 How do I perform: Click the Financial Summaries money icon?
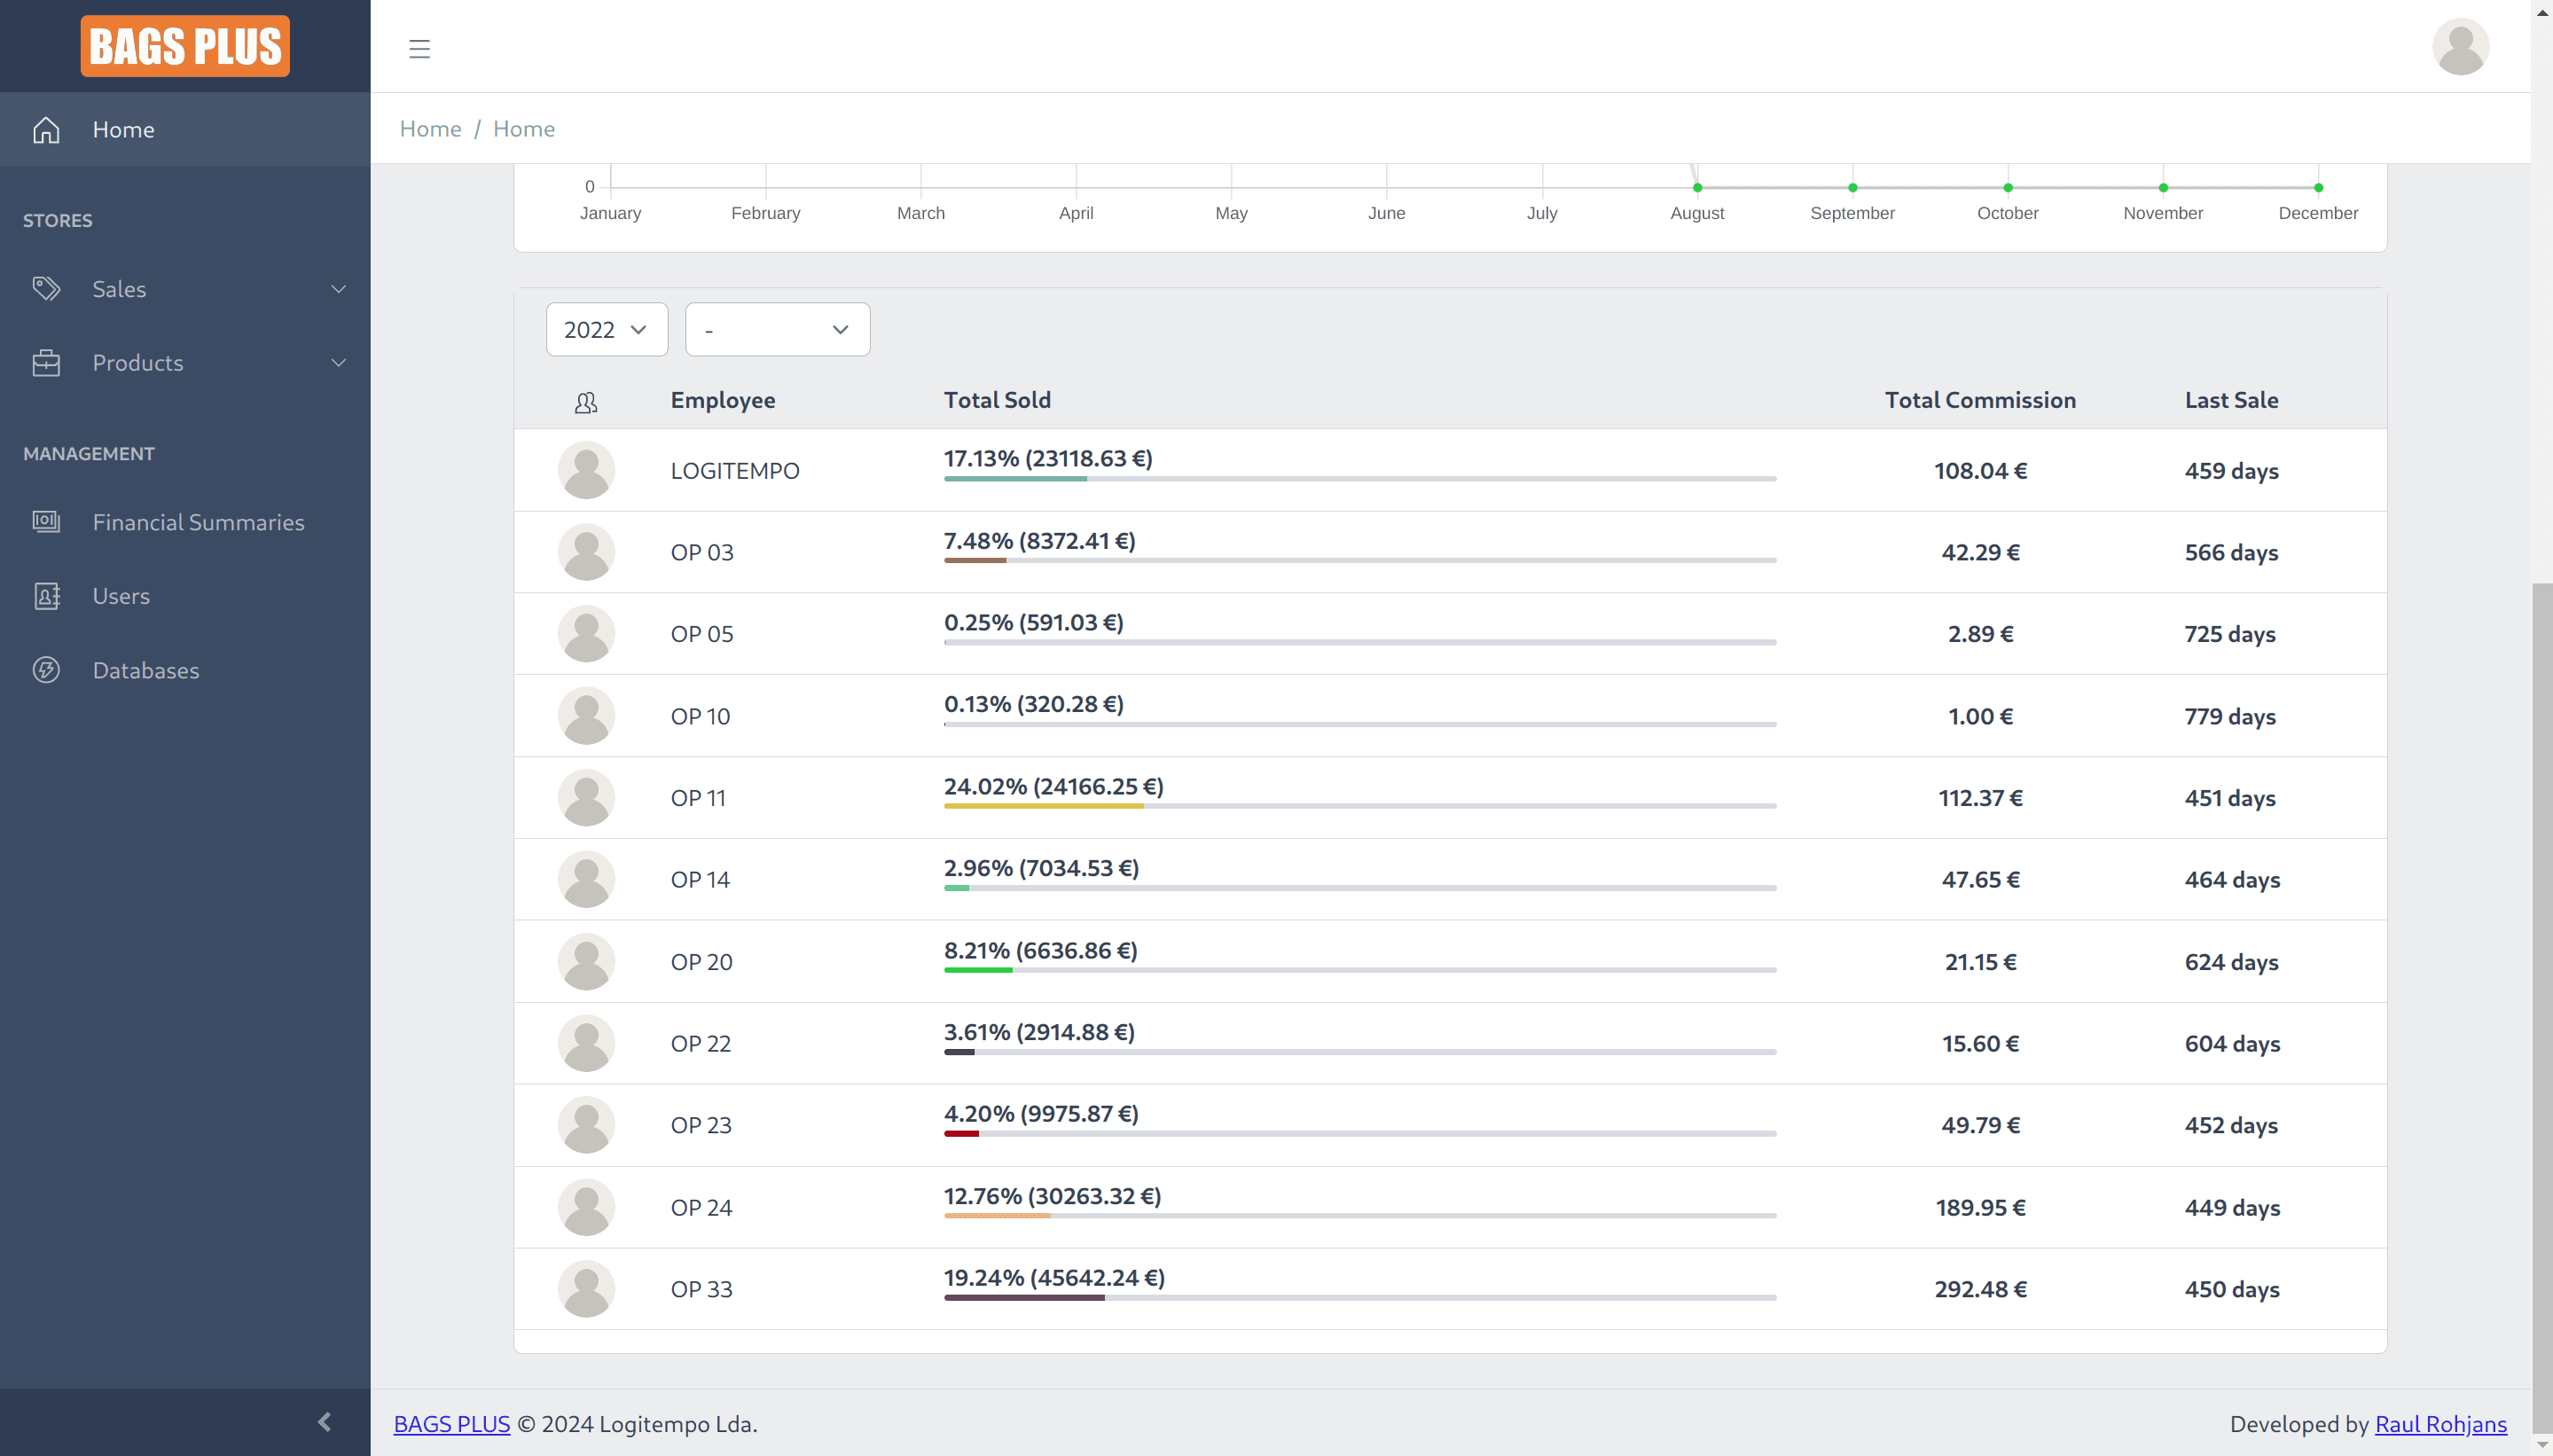point(46,522)
